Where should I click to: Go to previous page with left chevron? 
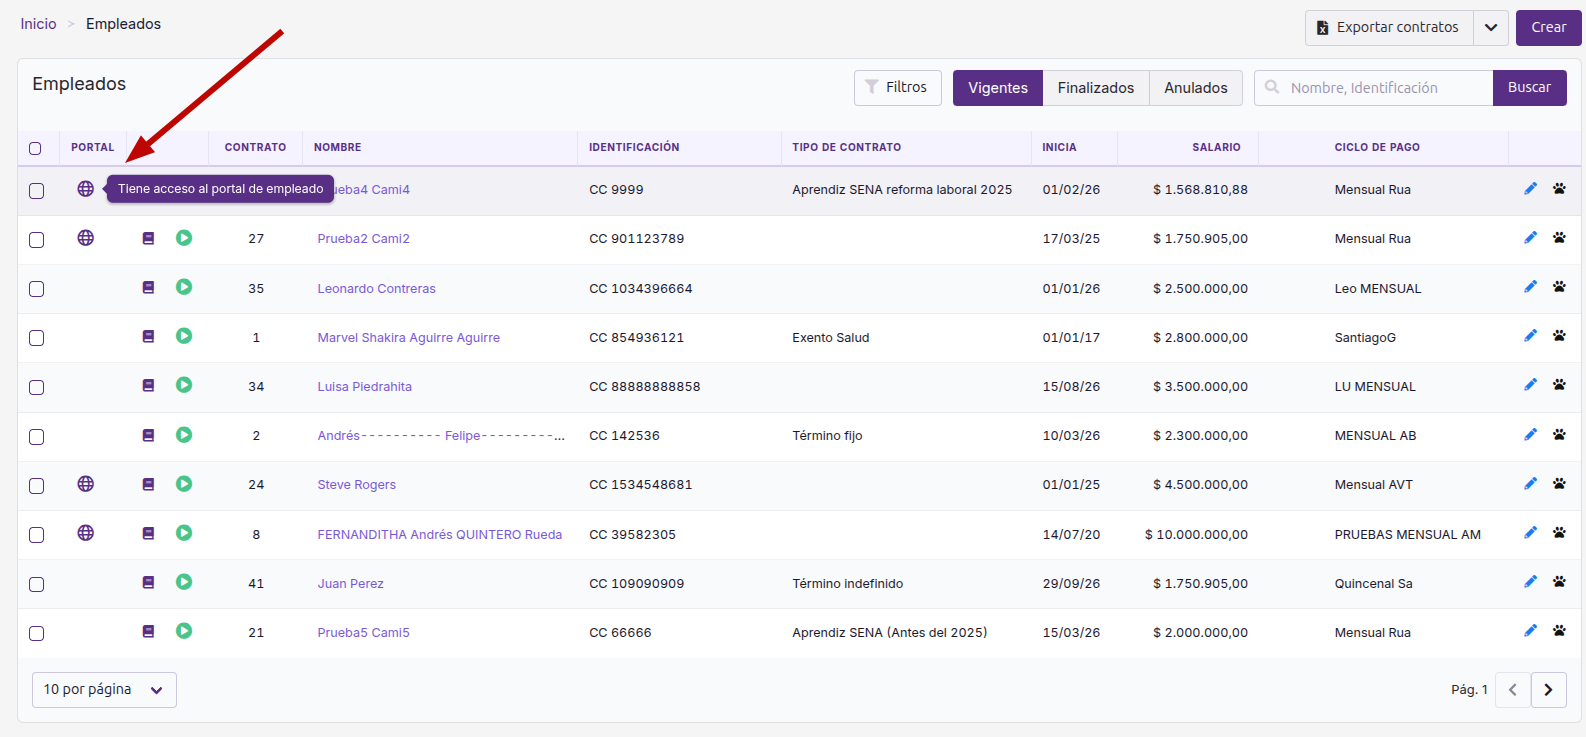pyautogui.click(x=1512, y=690)
